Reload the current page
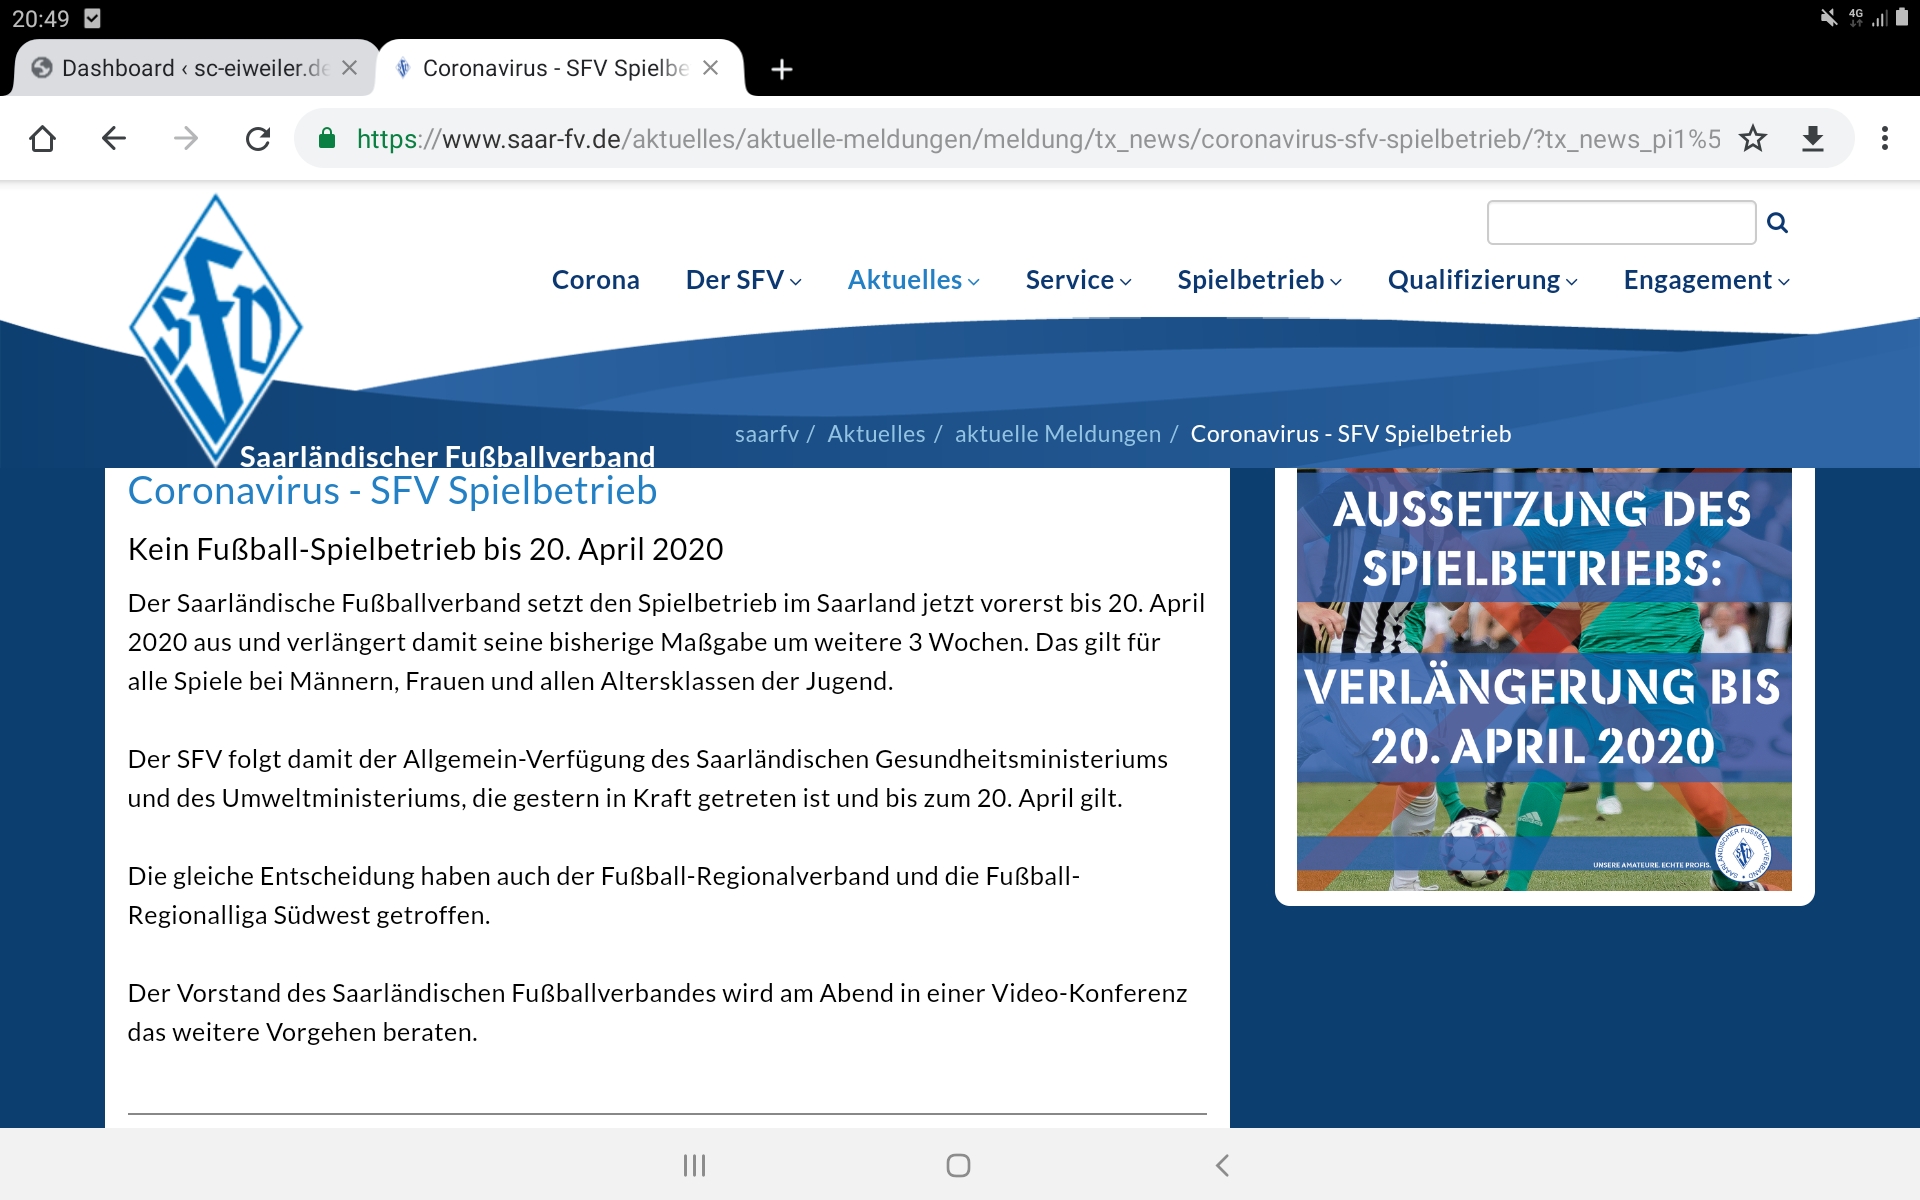Image resolution: width=1920 pixels, height=1200 pixels. pyautogui.click(x=258, y=138)
